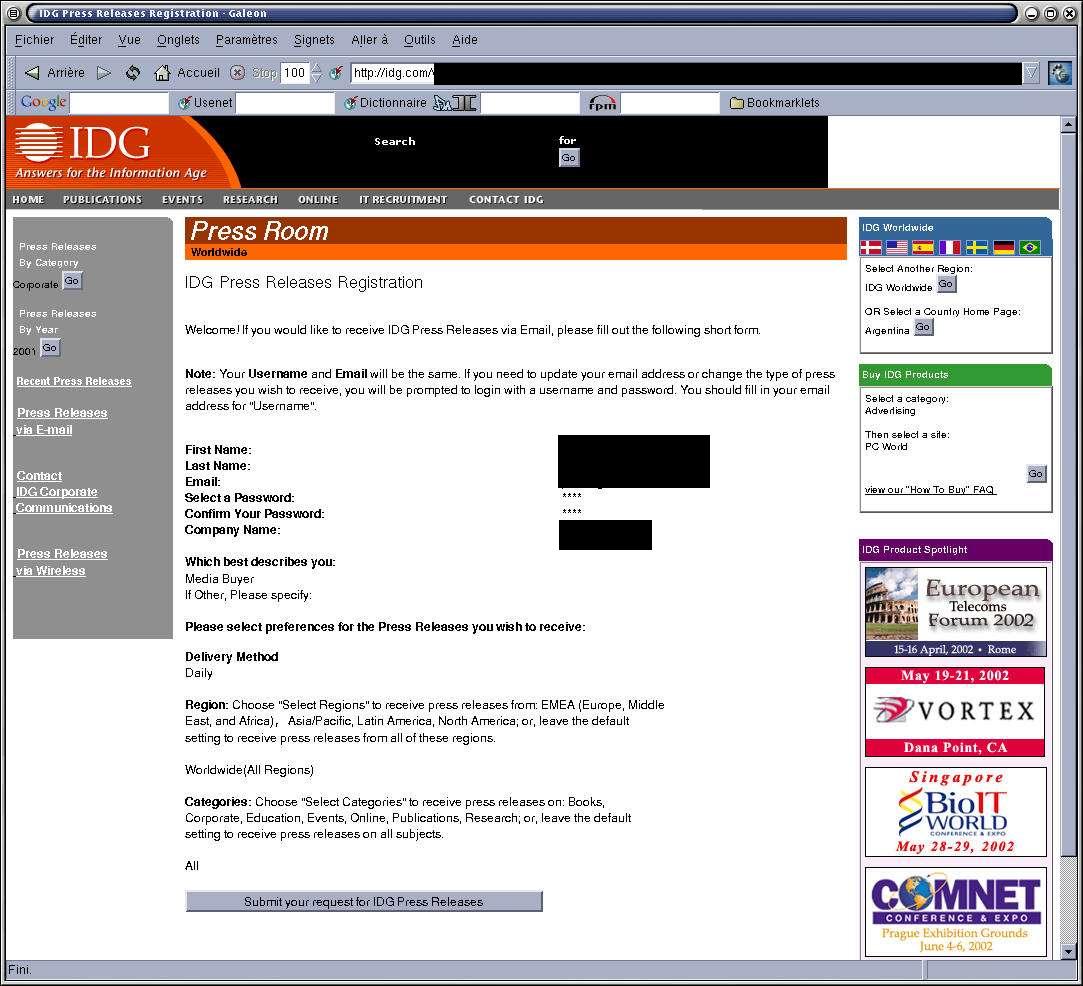Click the Usenet search input field
Viewport: 1083px width, 986px height.
click(x=285, y=103)
